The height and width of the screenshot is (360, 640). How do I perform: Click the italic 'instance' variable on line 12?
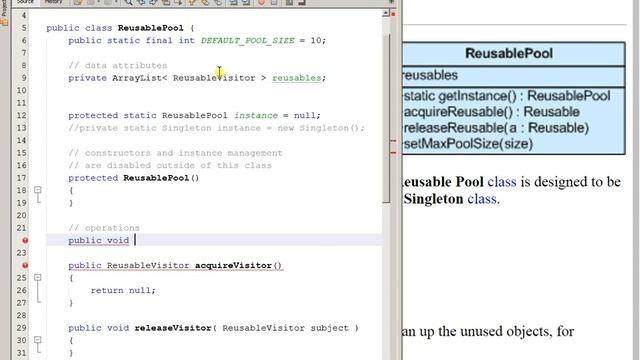pyautogui.click(x=256, y=116)
